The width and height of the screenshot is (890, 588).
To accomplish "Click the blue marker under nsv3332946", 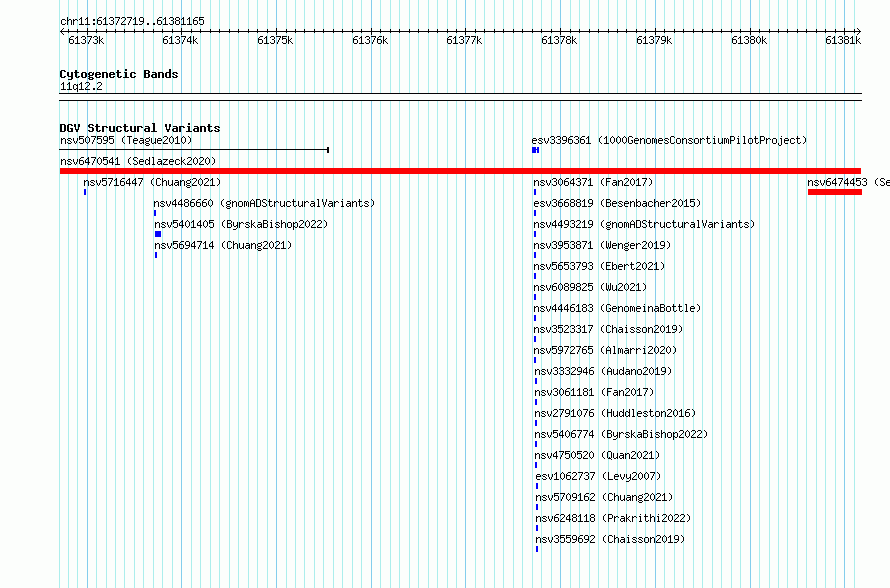I will pyautogui.click(x=536, y=381).
